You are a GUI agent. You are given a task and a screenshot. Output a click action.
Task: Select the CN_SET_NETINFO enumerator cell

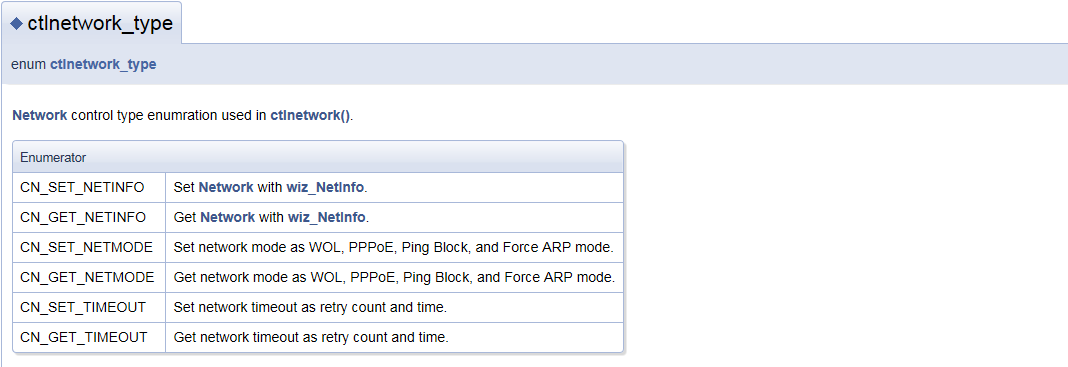[x=89, y=187]
